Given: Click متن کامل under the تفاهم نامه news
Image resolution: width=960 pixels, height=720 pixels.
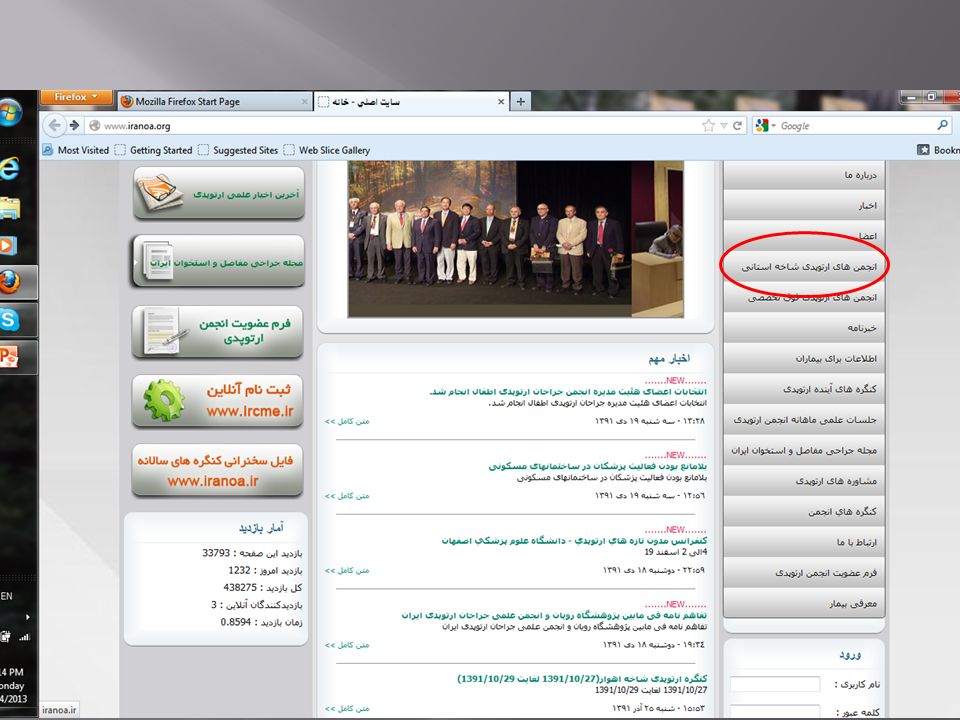Looking at the screenshot, I should [347, 645].
